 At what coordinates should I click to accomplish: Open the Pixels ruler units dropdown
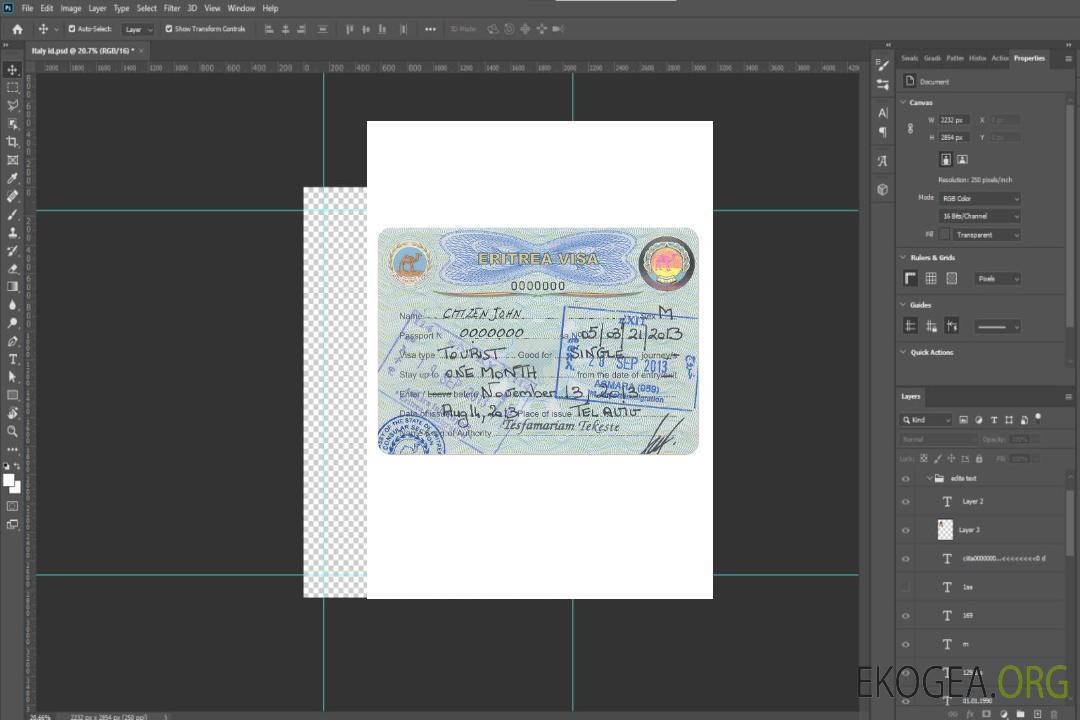click(997, 278)
